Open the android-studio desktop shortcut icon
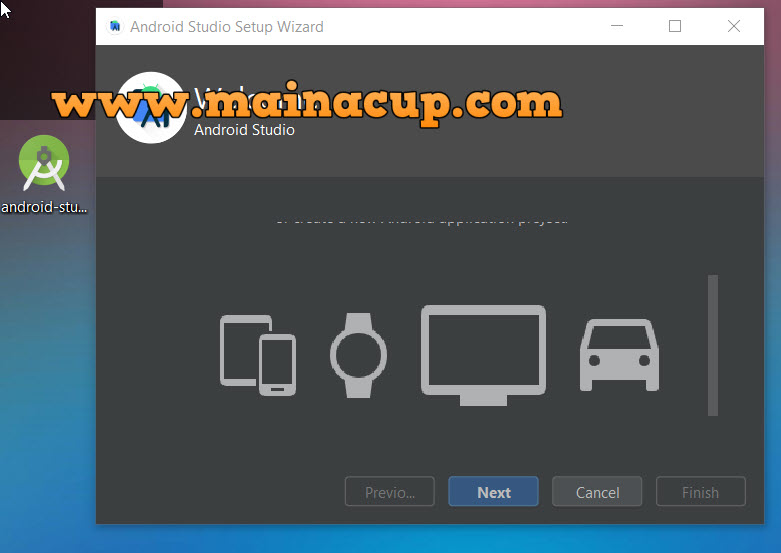This screenshot has width=781, height=553. (x=44, y=162)
